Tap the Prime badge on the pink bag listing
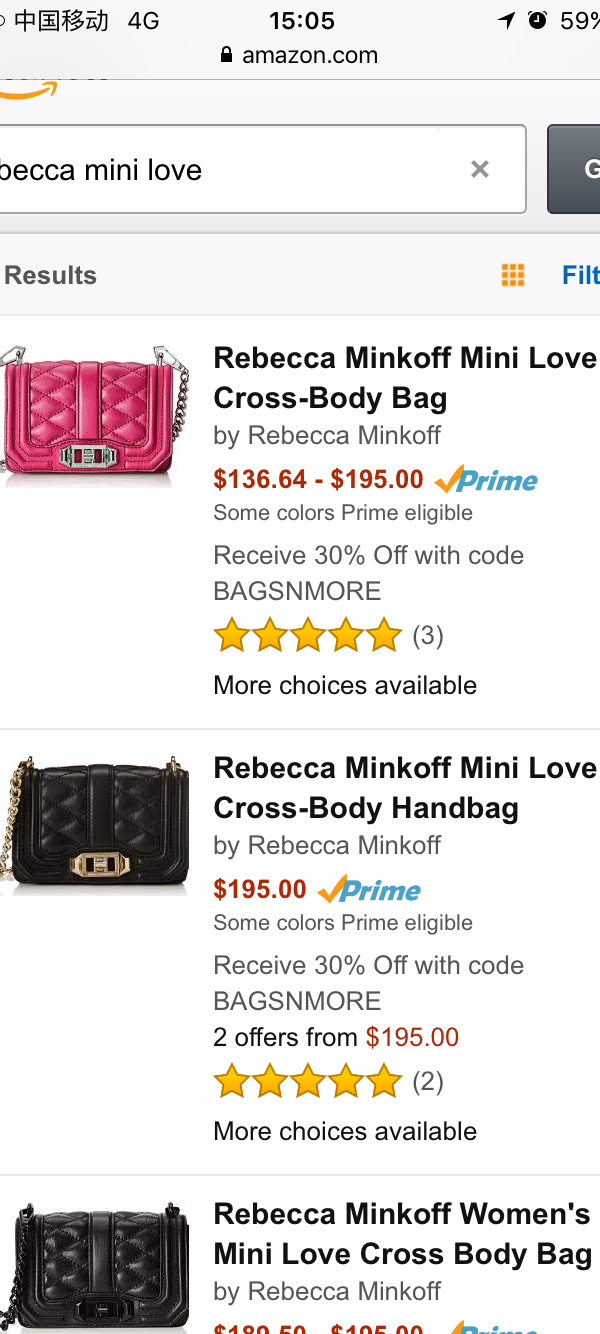This screenshot has height=1334, width=600. [487, 480]
